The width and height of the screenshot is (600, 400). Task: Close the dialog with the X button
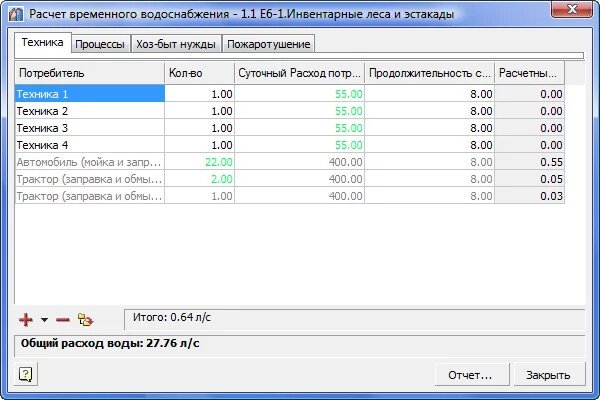[572, 9]
